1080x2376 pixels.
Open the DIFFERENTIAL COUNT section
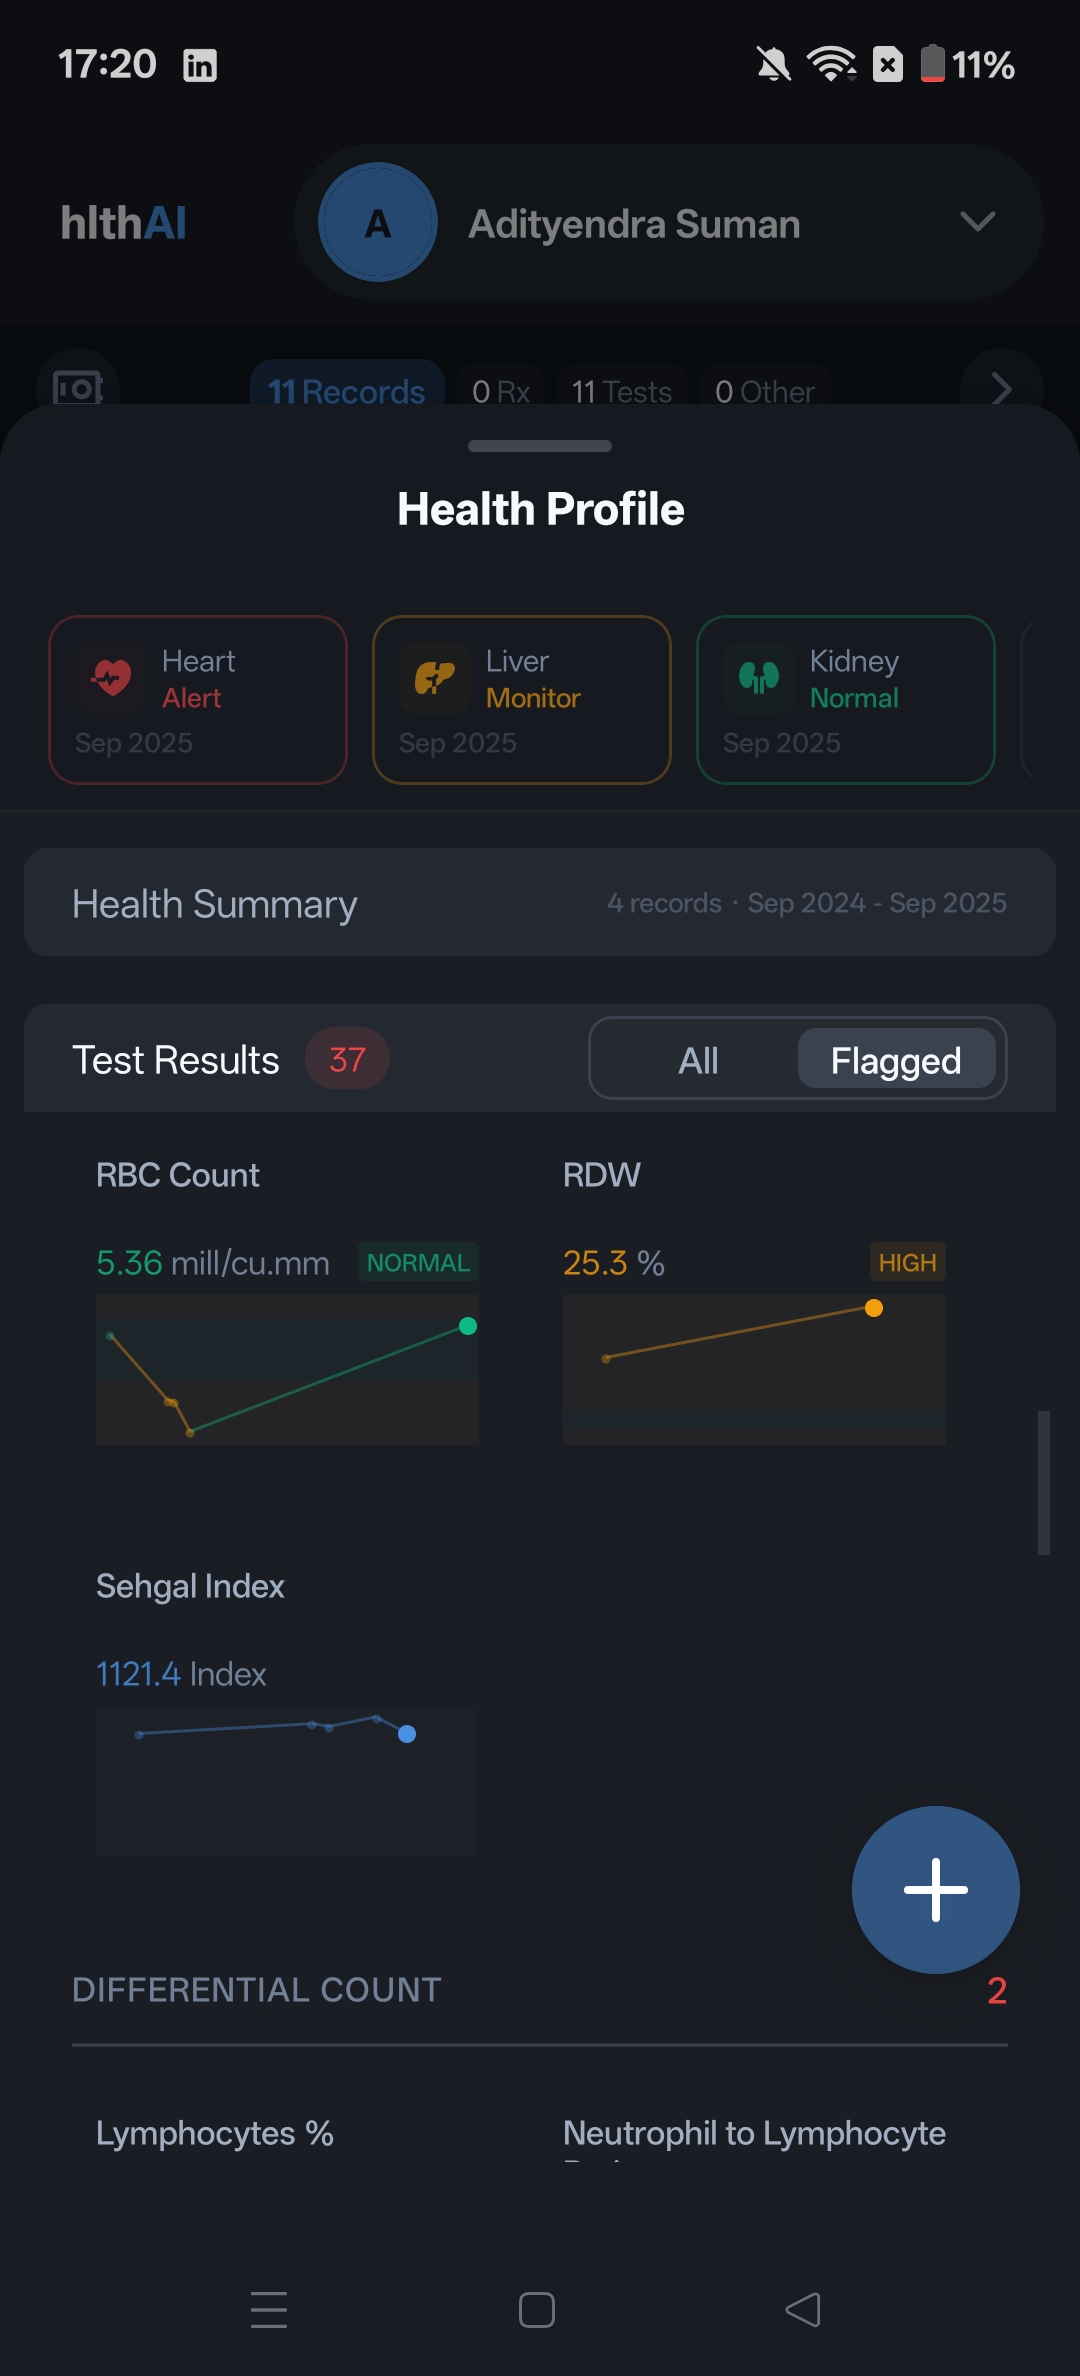257,1990
